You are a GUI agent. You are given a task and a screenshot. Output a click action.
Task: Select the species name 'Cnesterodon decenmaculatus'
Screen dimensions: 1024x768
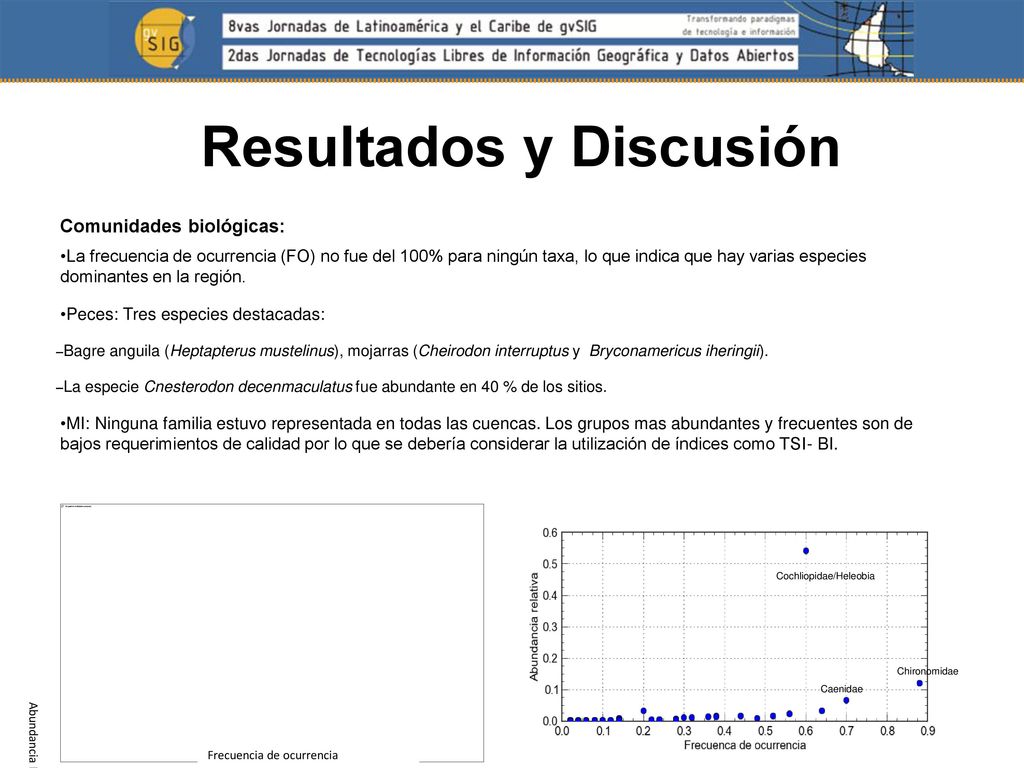pyautogui.click(x=248, y=387)
